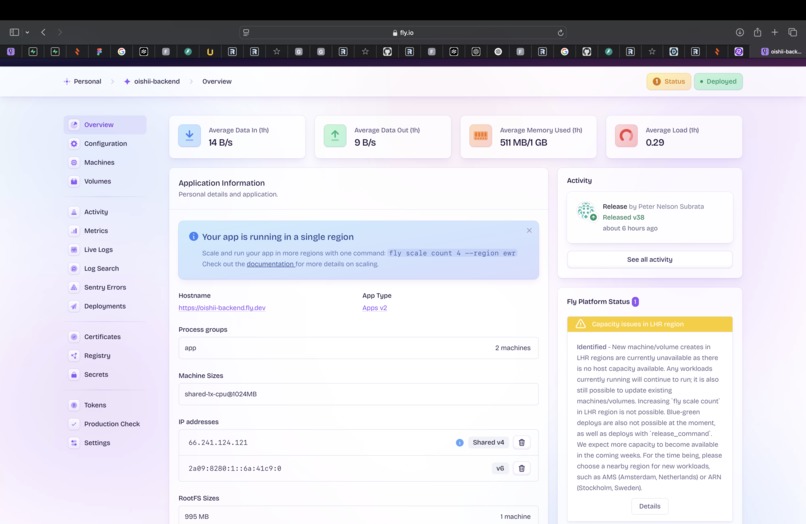This screenshot has height=524, width=806.
Task: Open the Overview sidebar item
Action: pos(105,124)
